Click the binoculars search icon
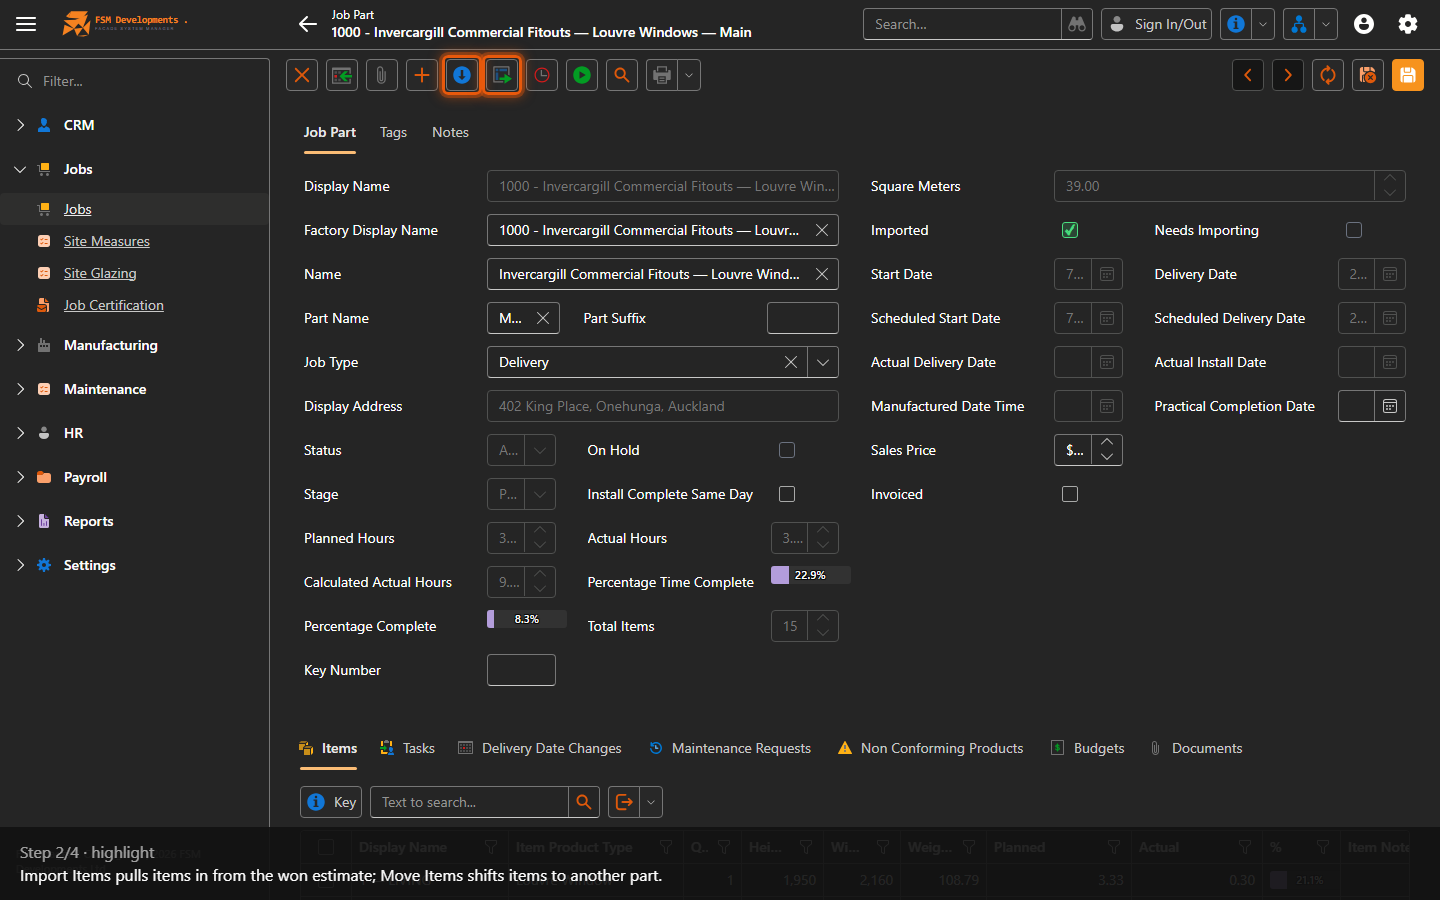Image resolution: width=1440 pixels, height=900 pixels. [x=1077, y=24]
